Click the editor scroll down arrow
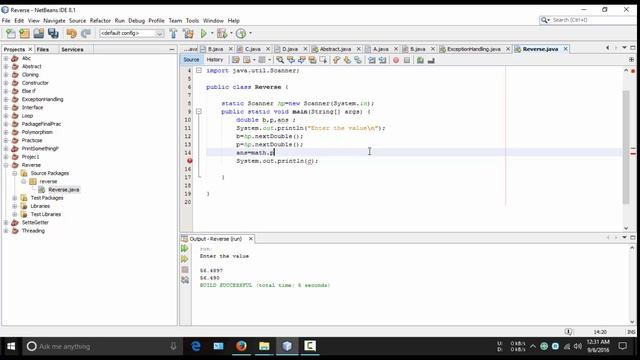Image resolution: width=640 pixels, height=360 pixels. point(626,228)
